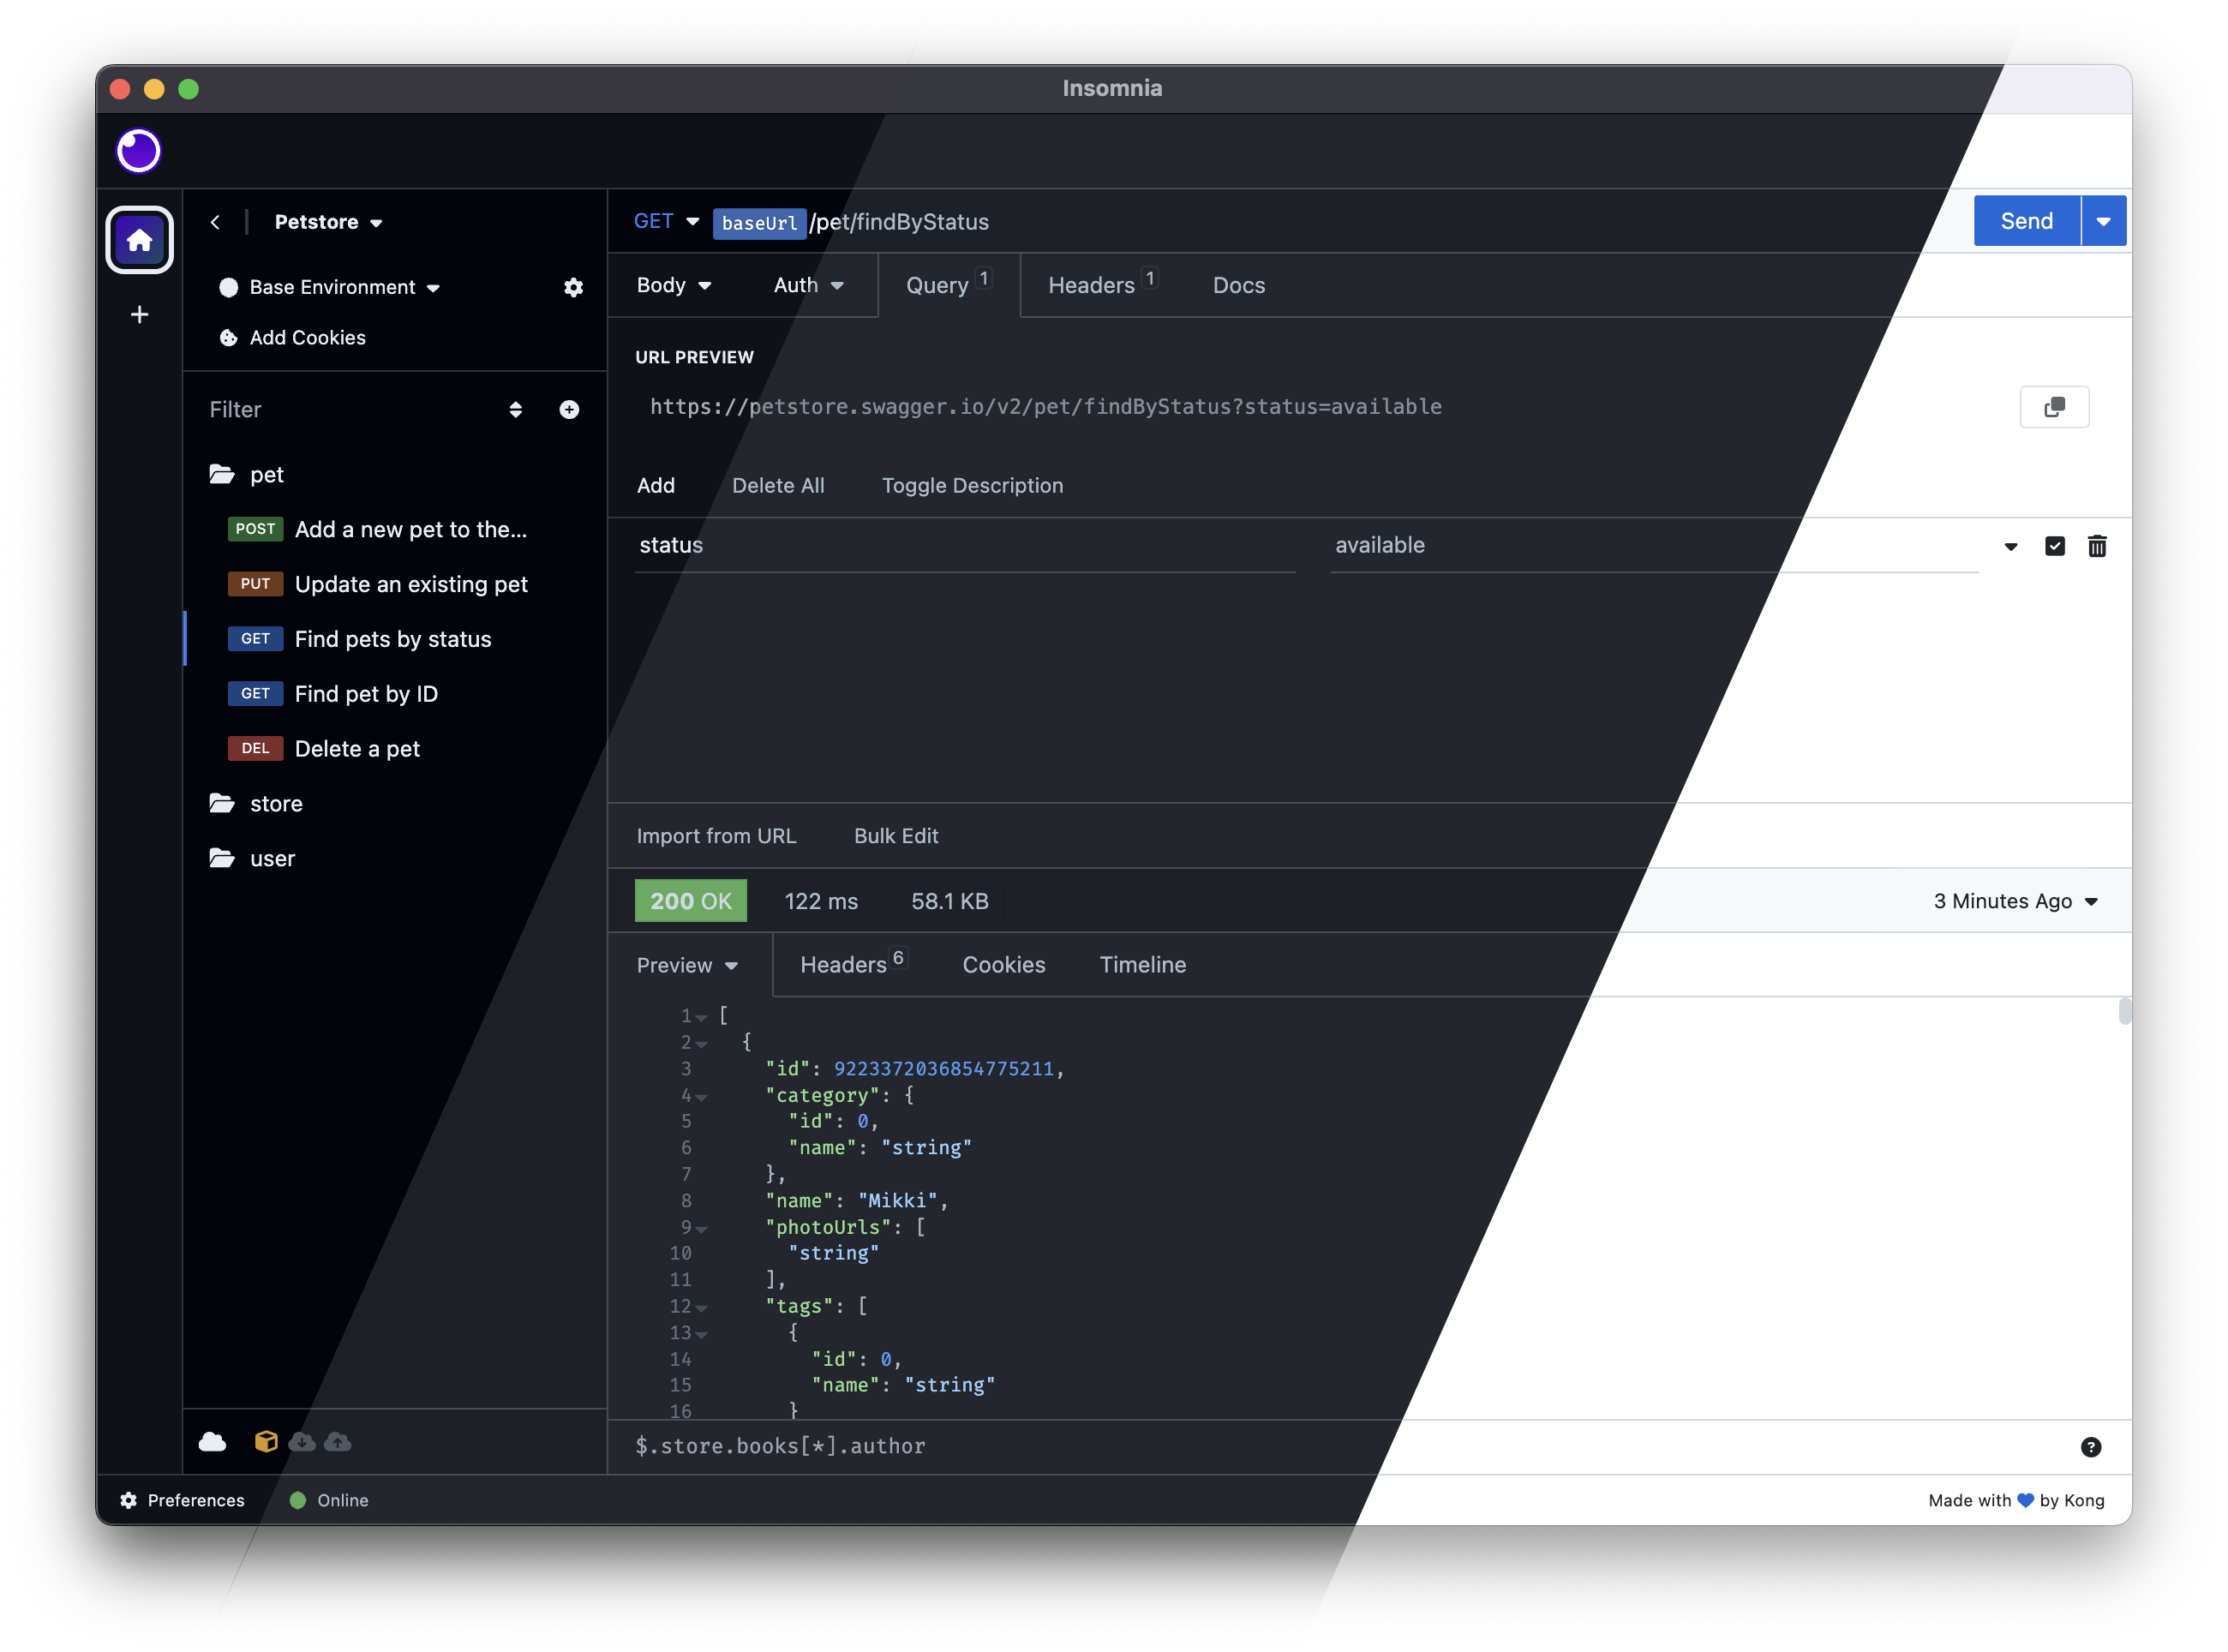
Task: Click the plus icon below home
Action: tap(139, 315)
